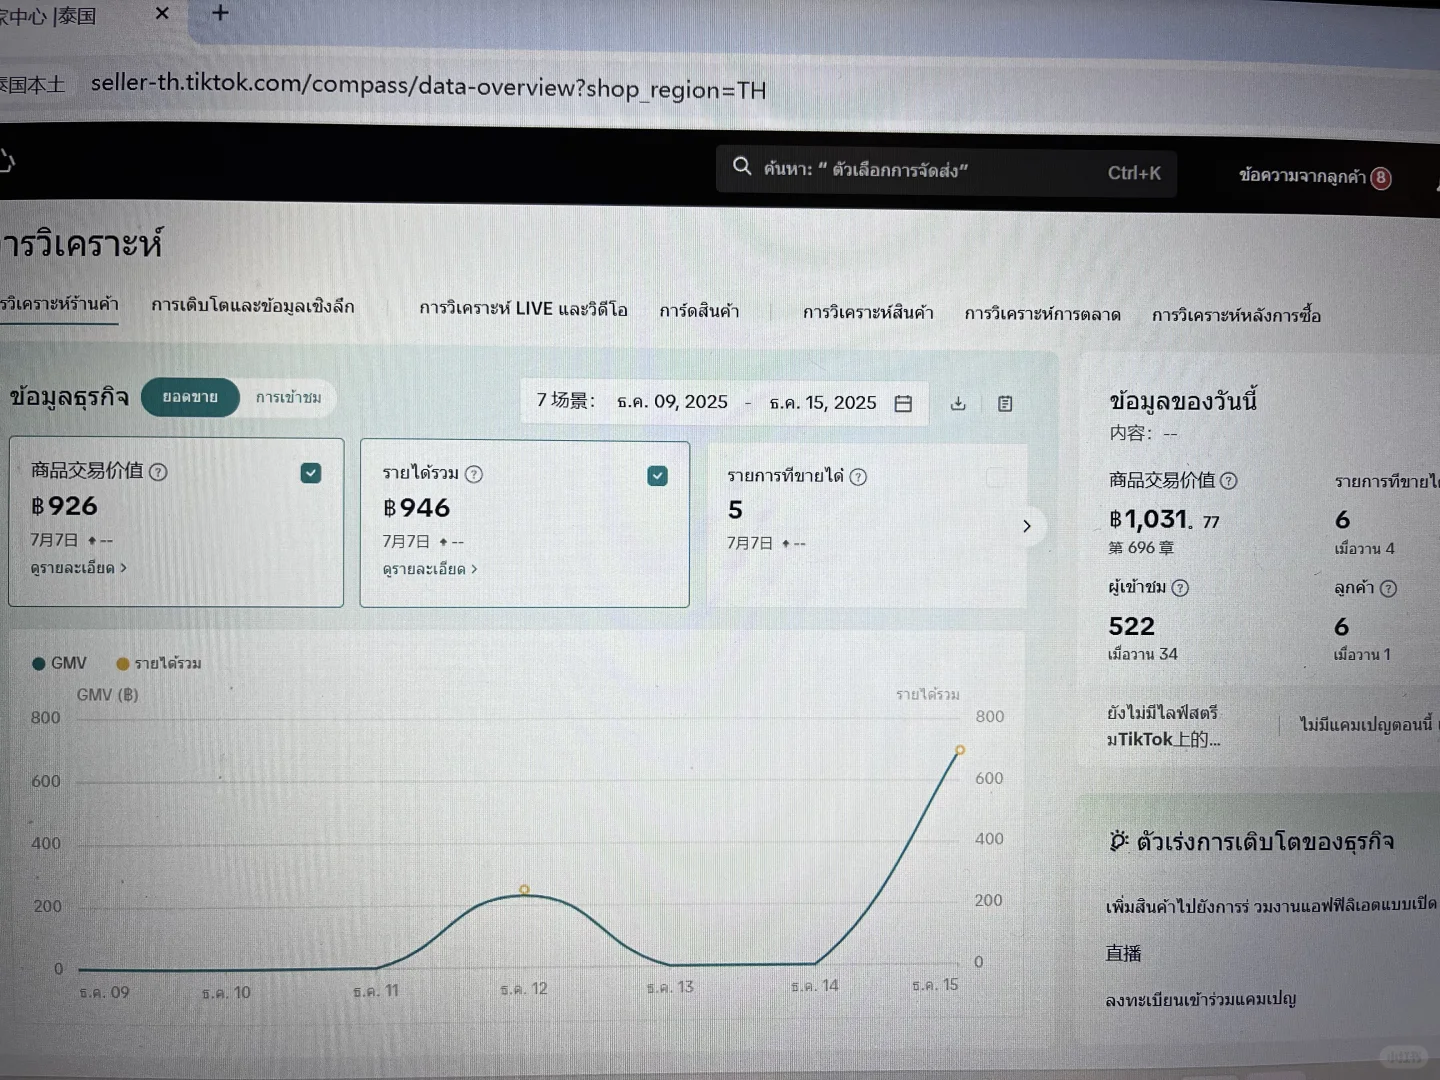Open ดูรายละเอียด under ฿926
The width and height of the screenshot is (1440, 1080).
79,568
